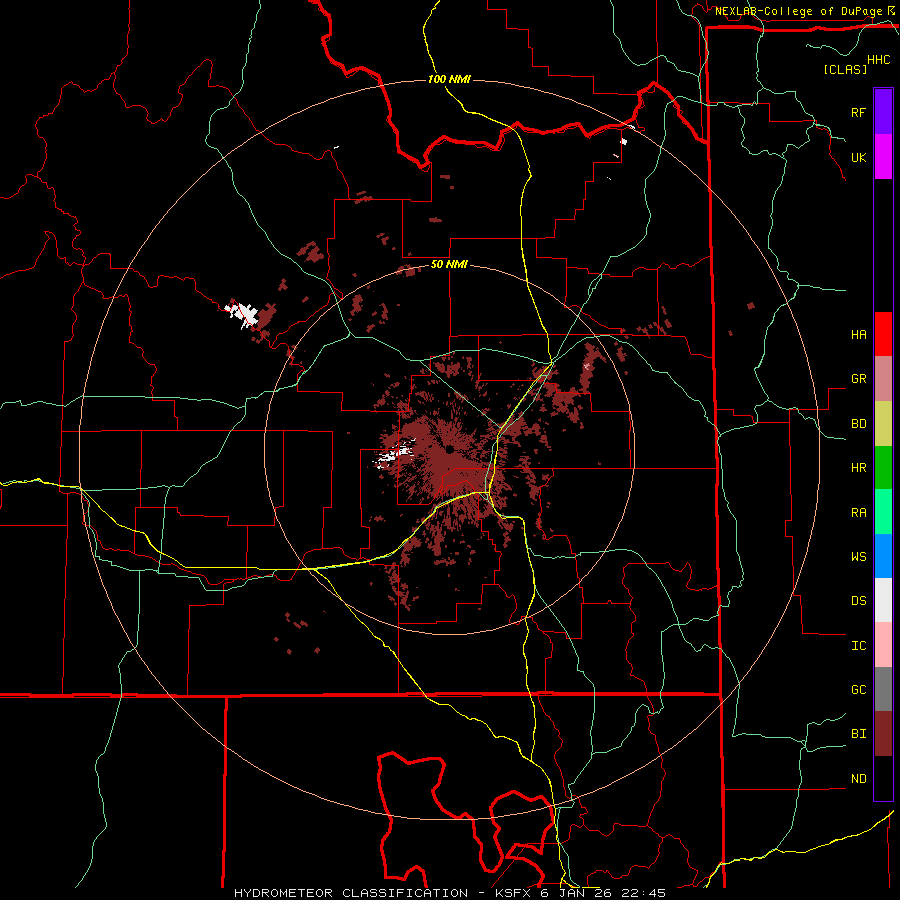Screen dimensions: 900x900
Task: Click the UK magenta legend color block
Action: [x=883, y=157]
